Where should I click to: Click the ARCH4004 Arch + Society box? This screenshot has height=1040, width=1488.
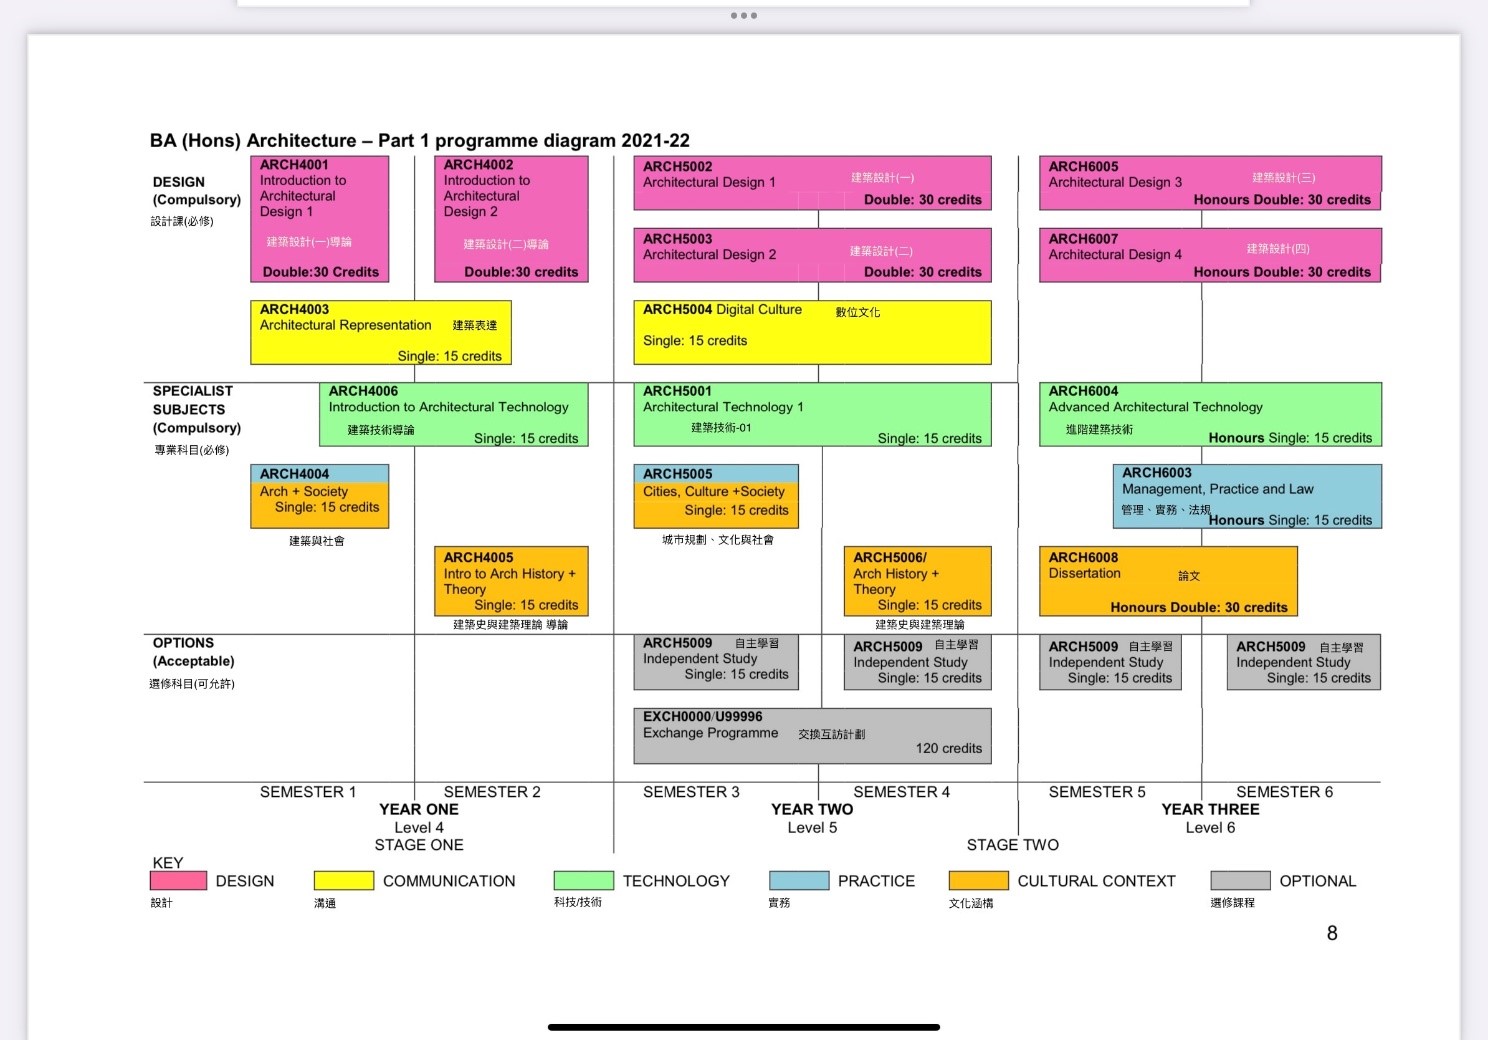pos(319,496)
